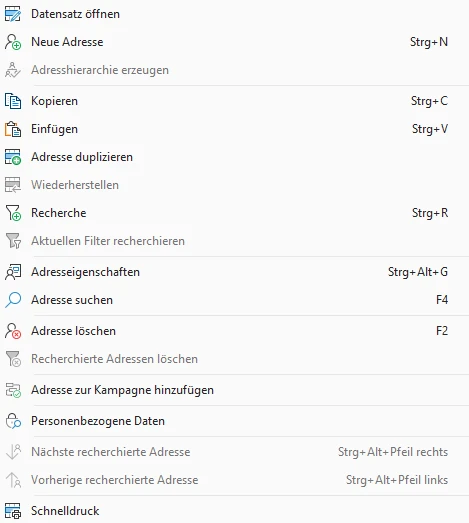469x523 pixels.
Task: Click the Adresse duplizieren table icon
Action: pos(13,157)
